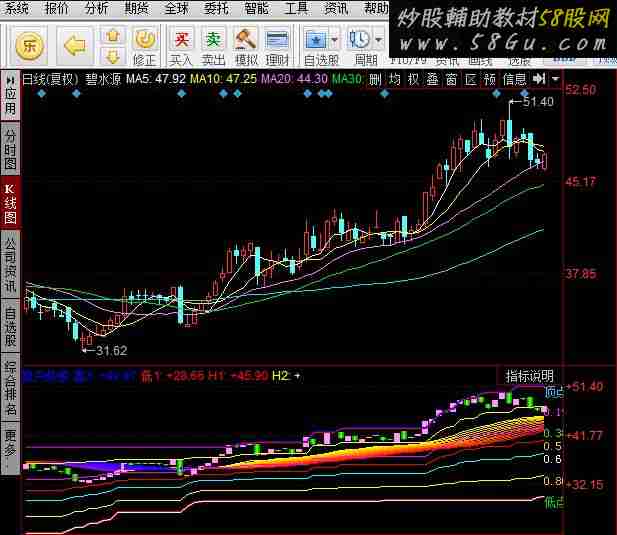This screenshot has height=535, width=617.
Task: Open the 指标说明 indicator description
Action: (x=530, y=376)
